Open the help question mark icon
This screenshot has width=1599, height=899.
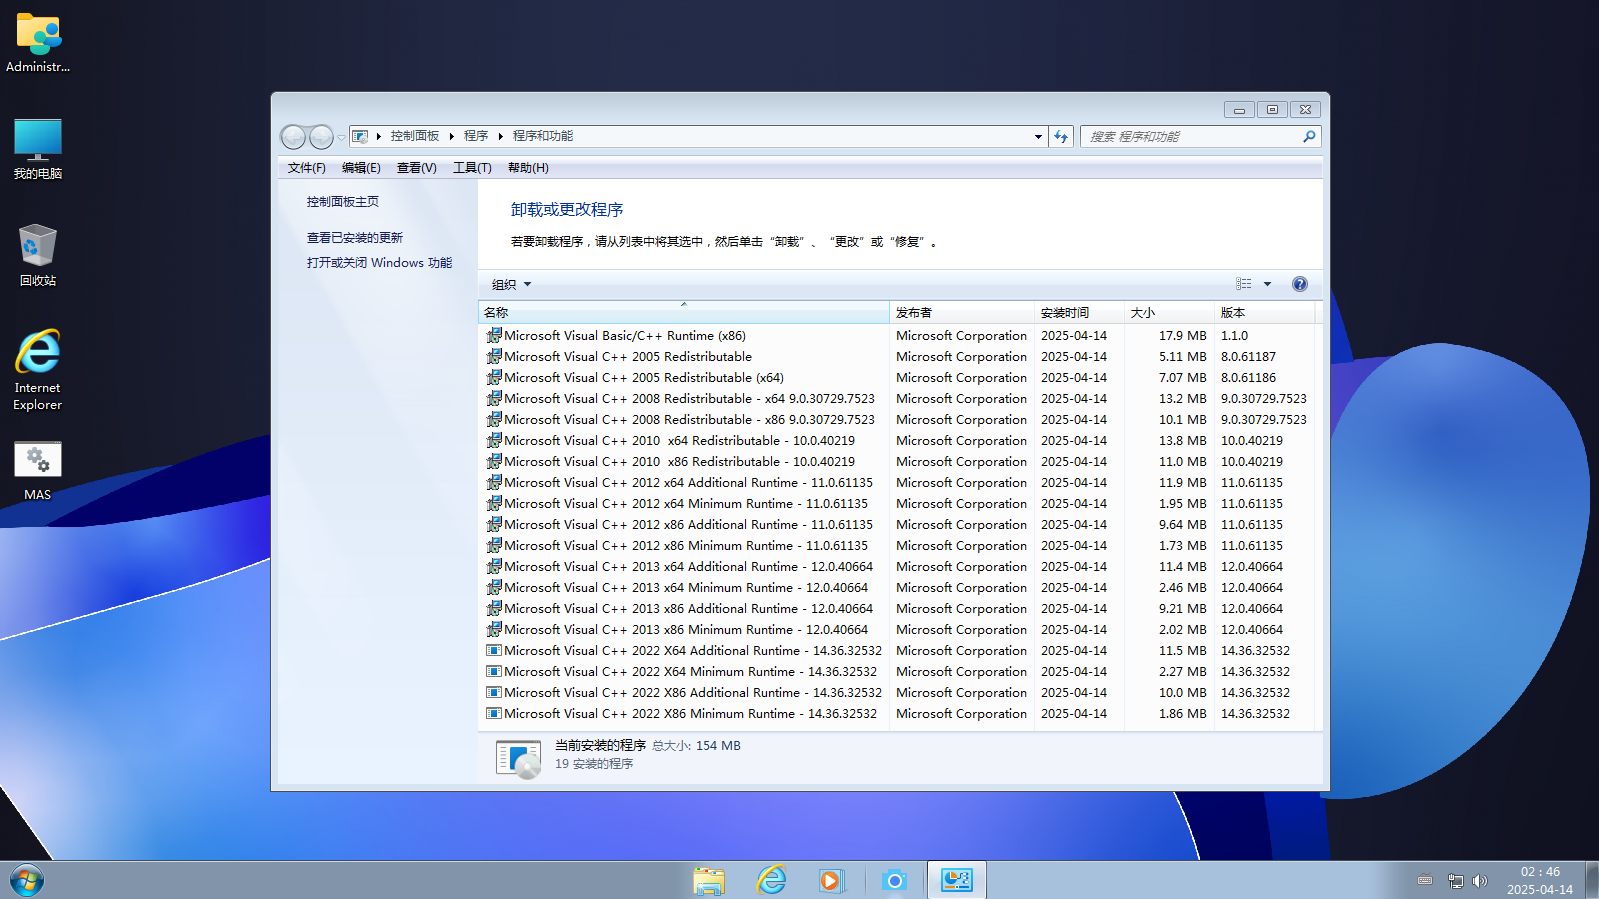tap(1300, 284)
